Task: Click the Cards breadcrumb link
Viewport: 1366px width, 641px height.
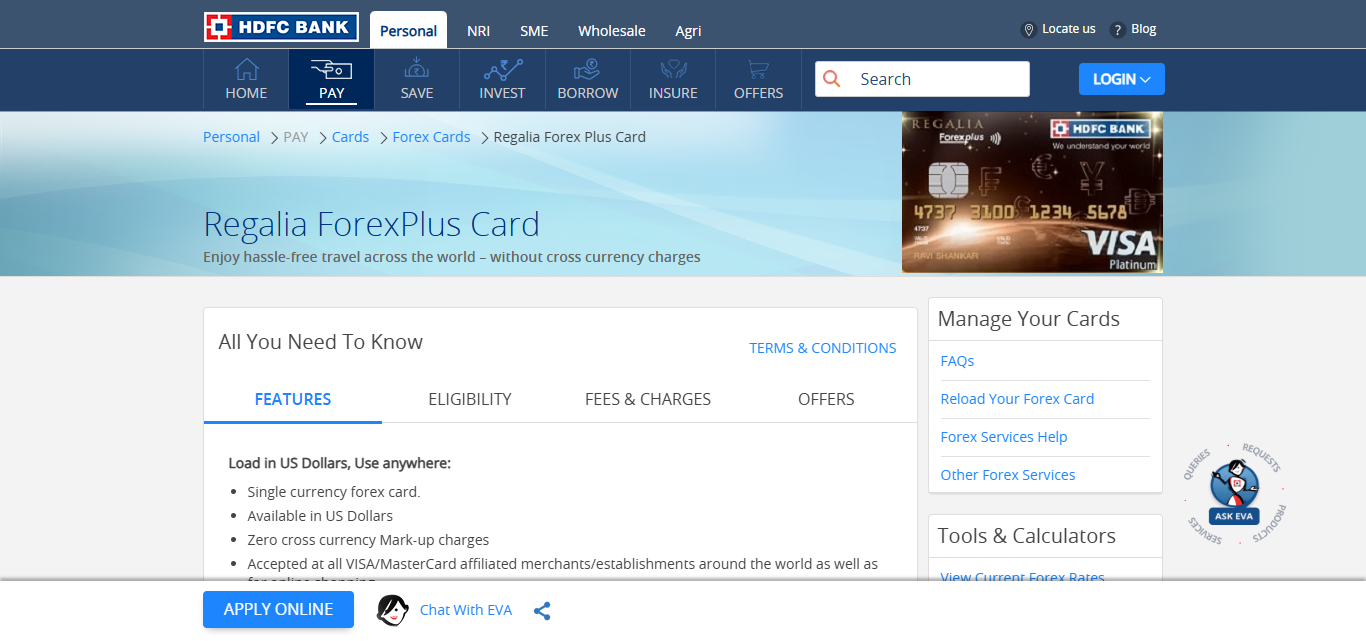Action: point(350,137)
